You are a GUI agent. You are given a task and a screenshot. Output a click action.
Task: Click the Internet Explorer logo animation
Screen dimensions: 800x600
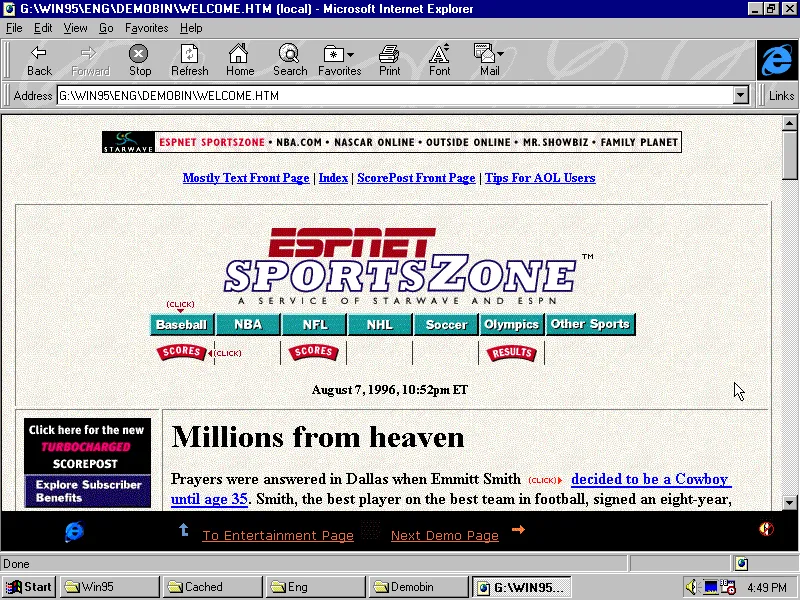(x=775, y=61)
